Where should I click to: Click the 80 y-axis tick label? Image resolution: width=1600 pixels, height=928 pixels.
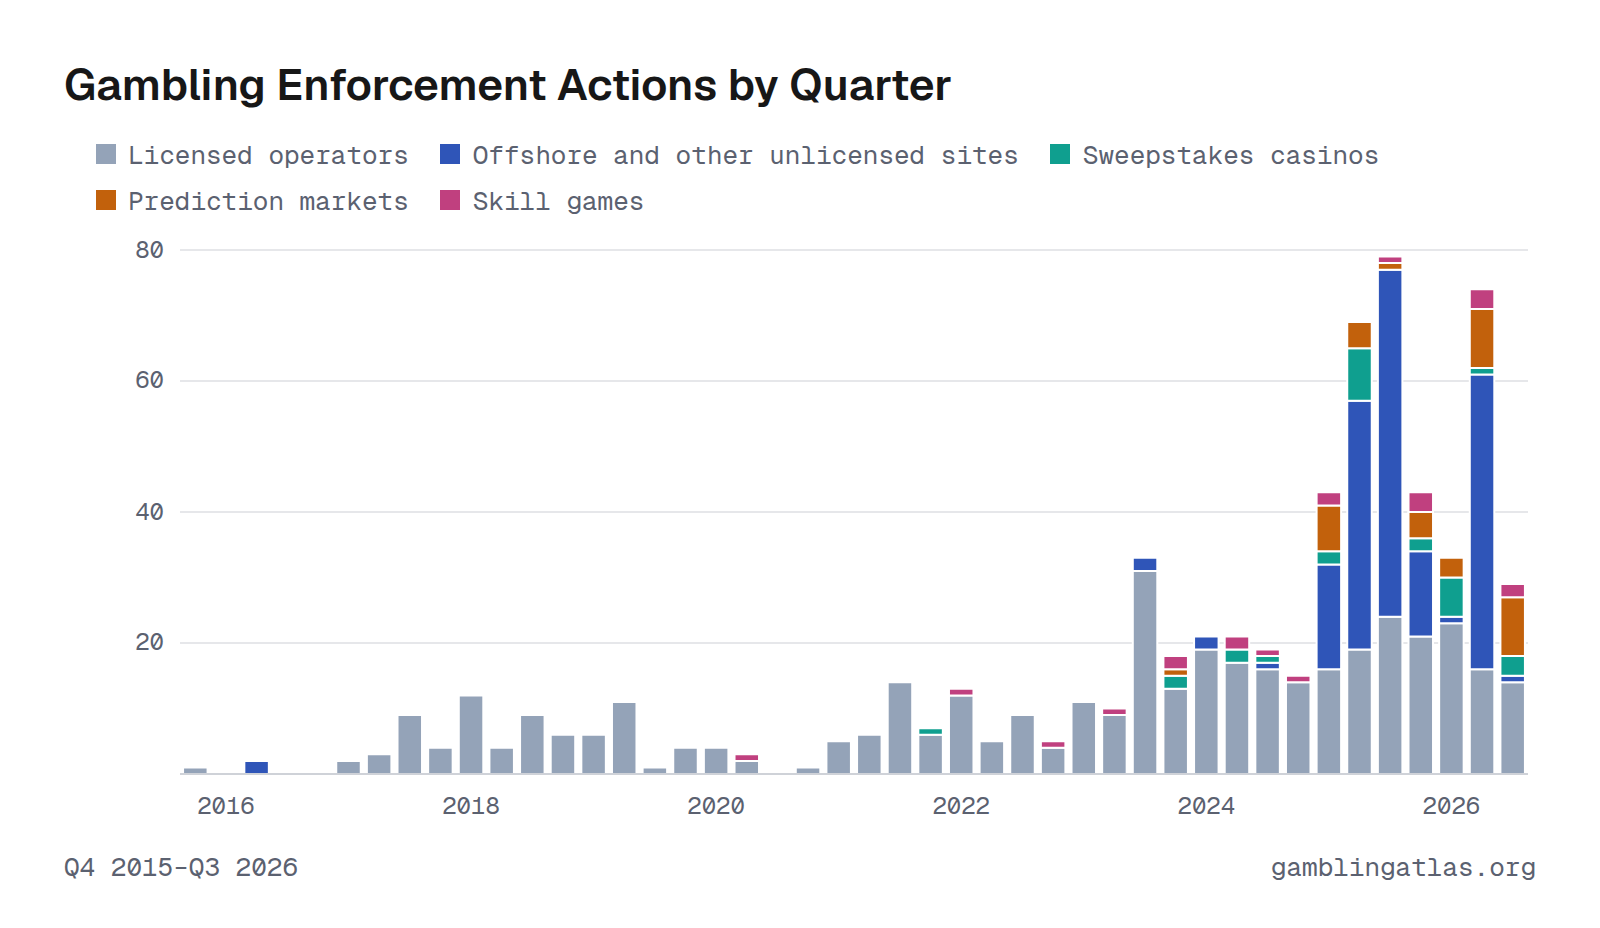point(150,250)
